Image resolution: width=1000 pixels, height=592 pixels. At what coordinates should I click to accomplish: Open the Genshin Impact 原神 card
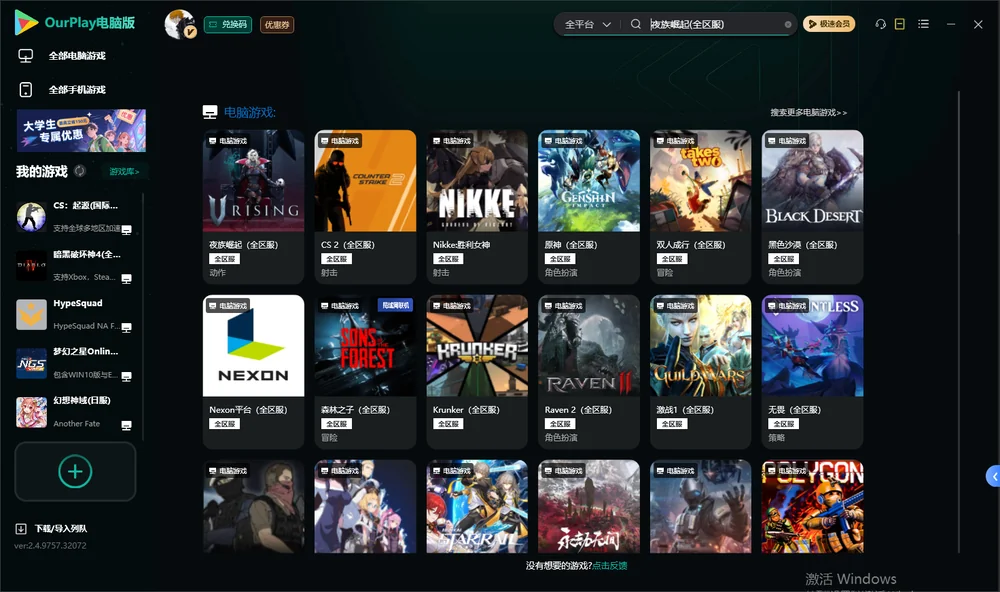pos(589,207)
